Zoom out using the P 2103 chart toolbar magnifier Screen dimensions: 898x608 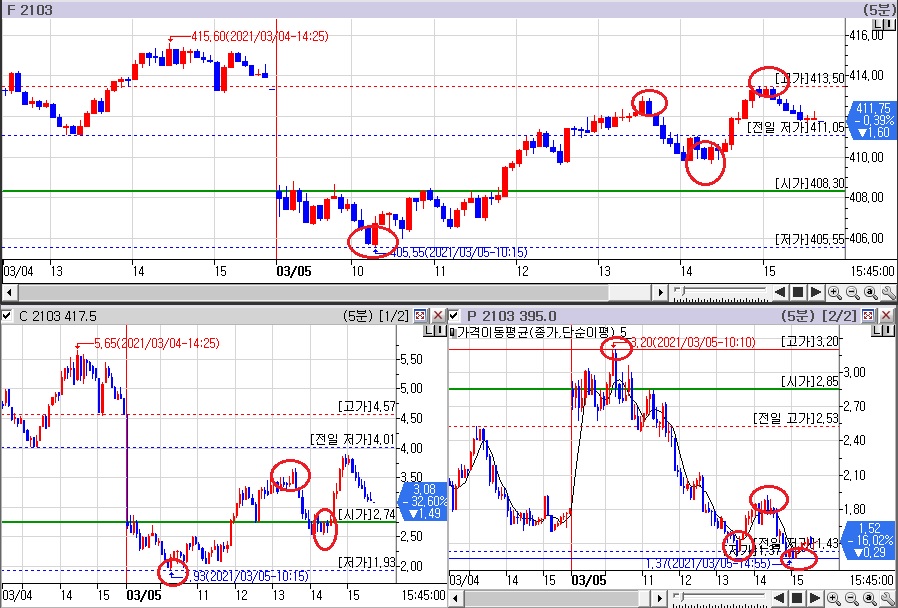point(853,599)
